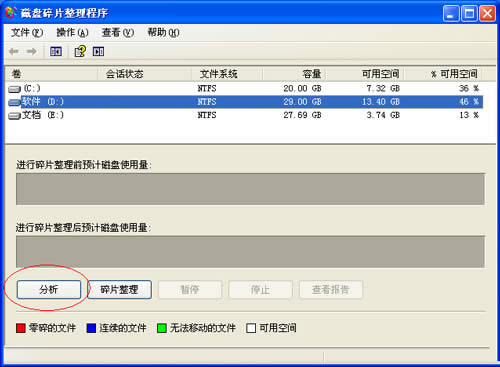This screenshot has height=367, width=500.
Task: Click the Forward arrow toolbar icon
Action: coord(32,51)
